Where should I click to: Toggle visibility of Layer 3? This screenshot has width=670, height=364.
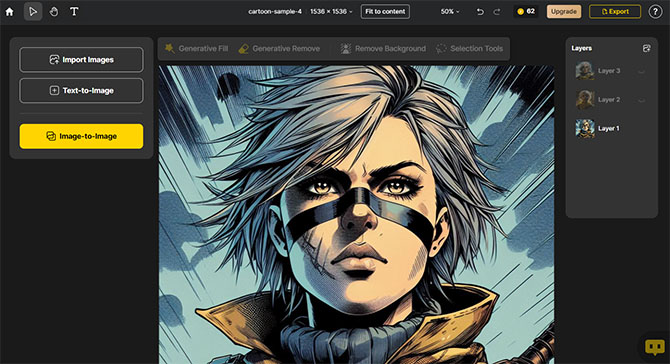[641, 71]
